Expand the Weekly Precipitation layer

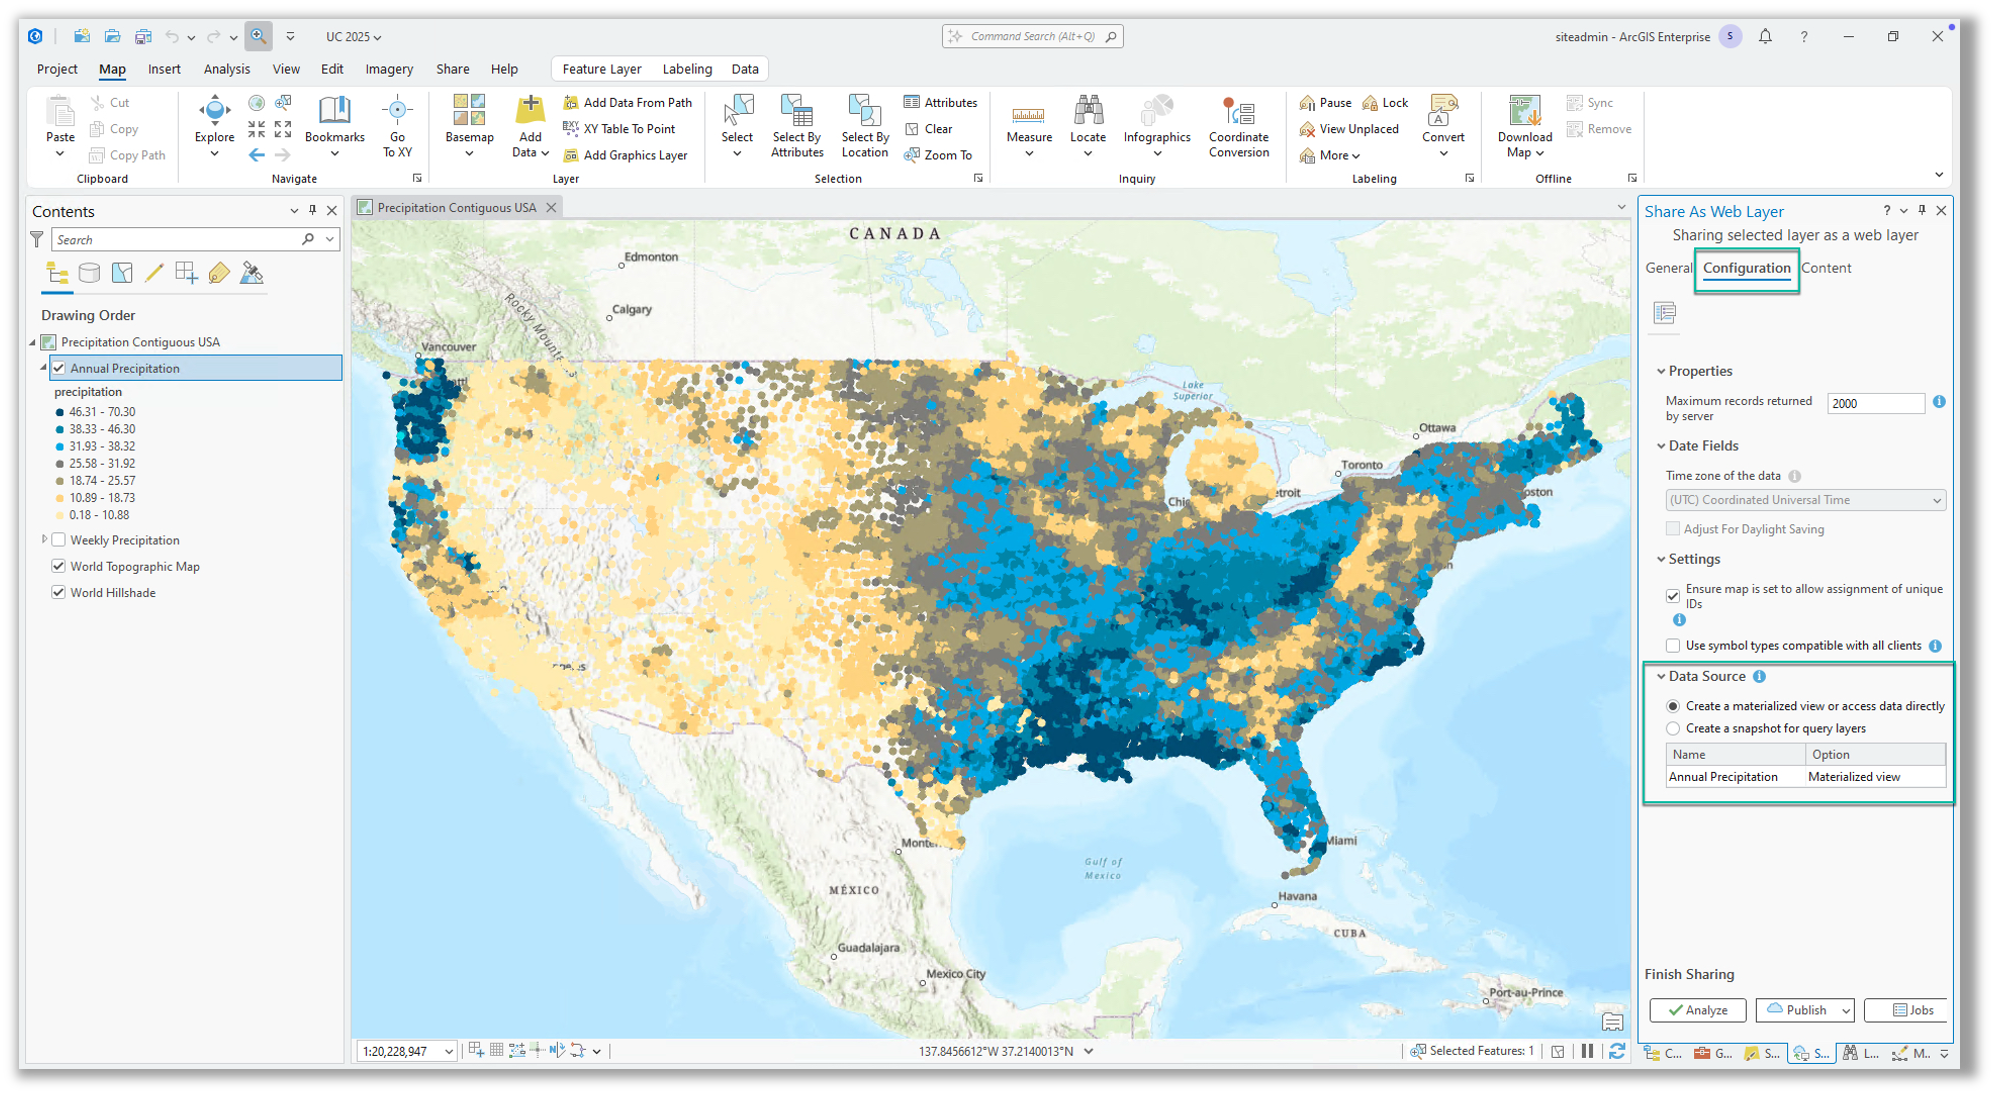point(44,539)
